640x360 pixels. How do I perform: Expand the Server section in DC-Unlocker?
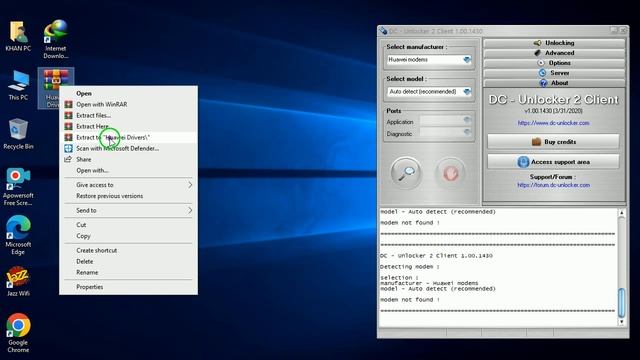pos(554,73)
